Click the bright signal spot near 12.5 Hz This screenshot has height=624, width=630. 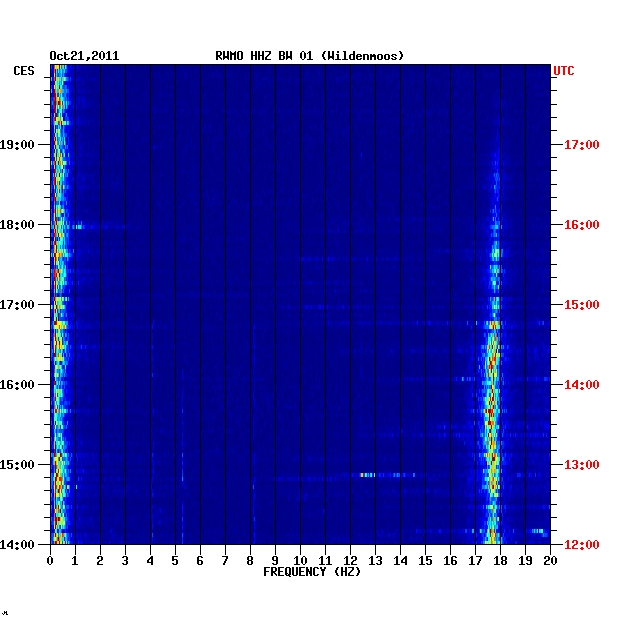(x=368, y=475)
